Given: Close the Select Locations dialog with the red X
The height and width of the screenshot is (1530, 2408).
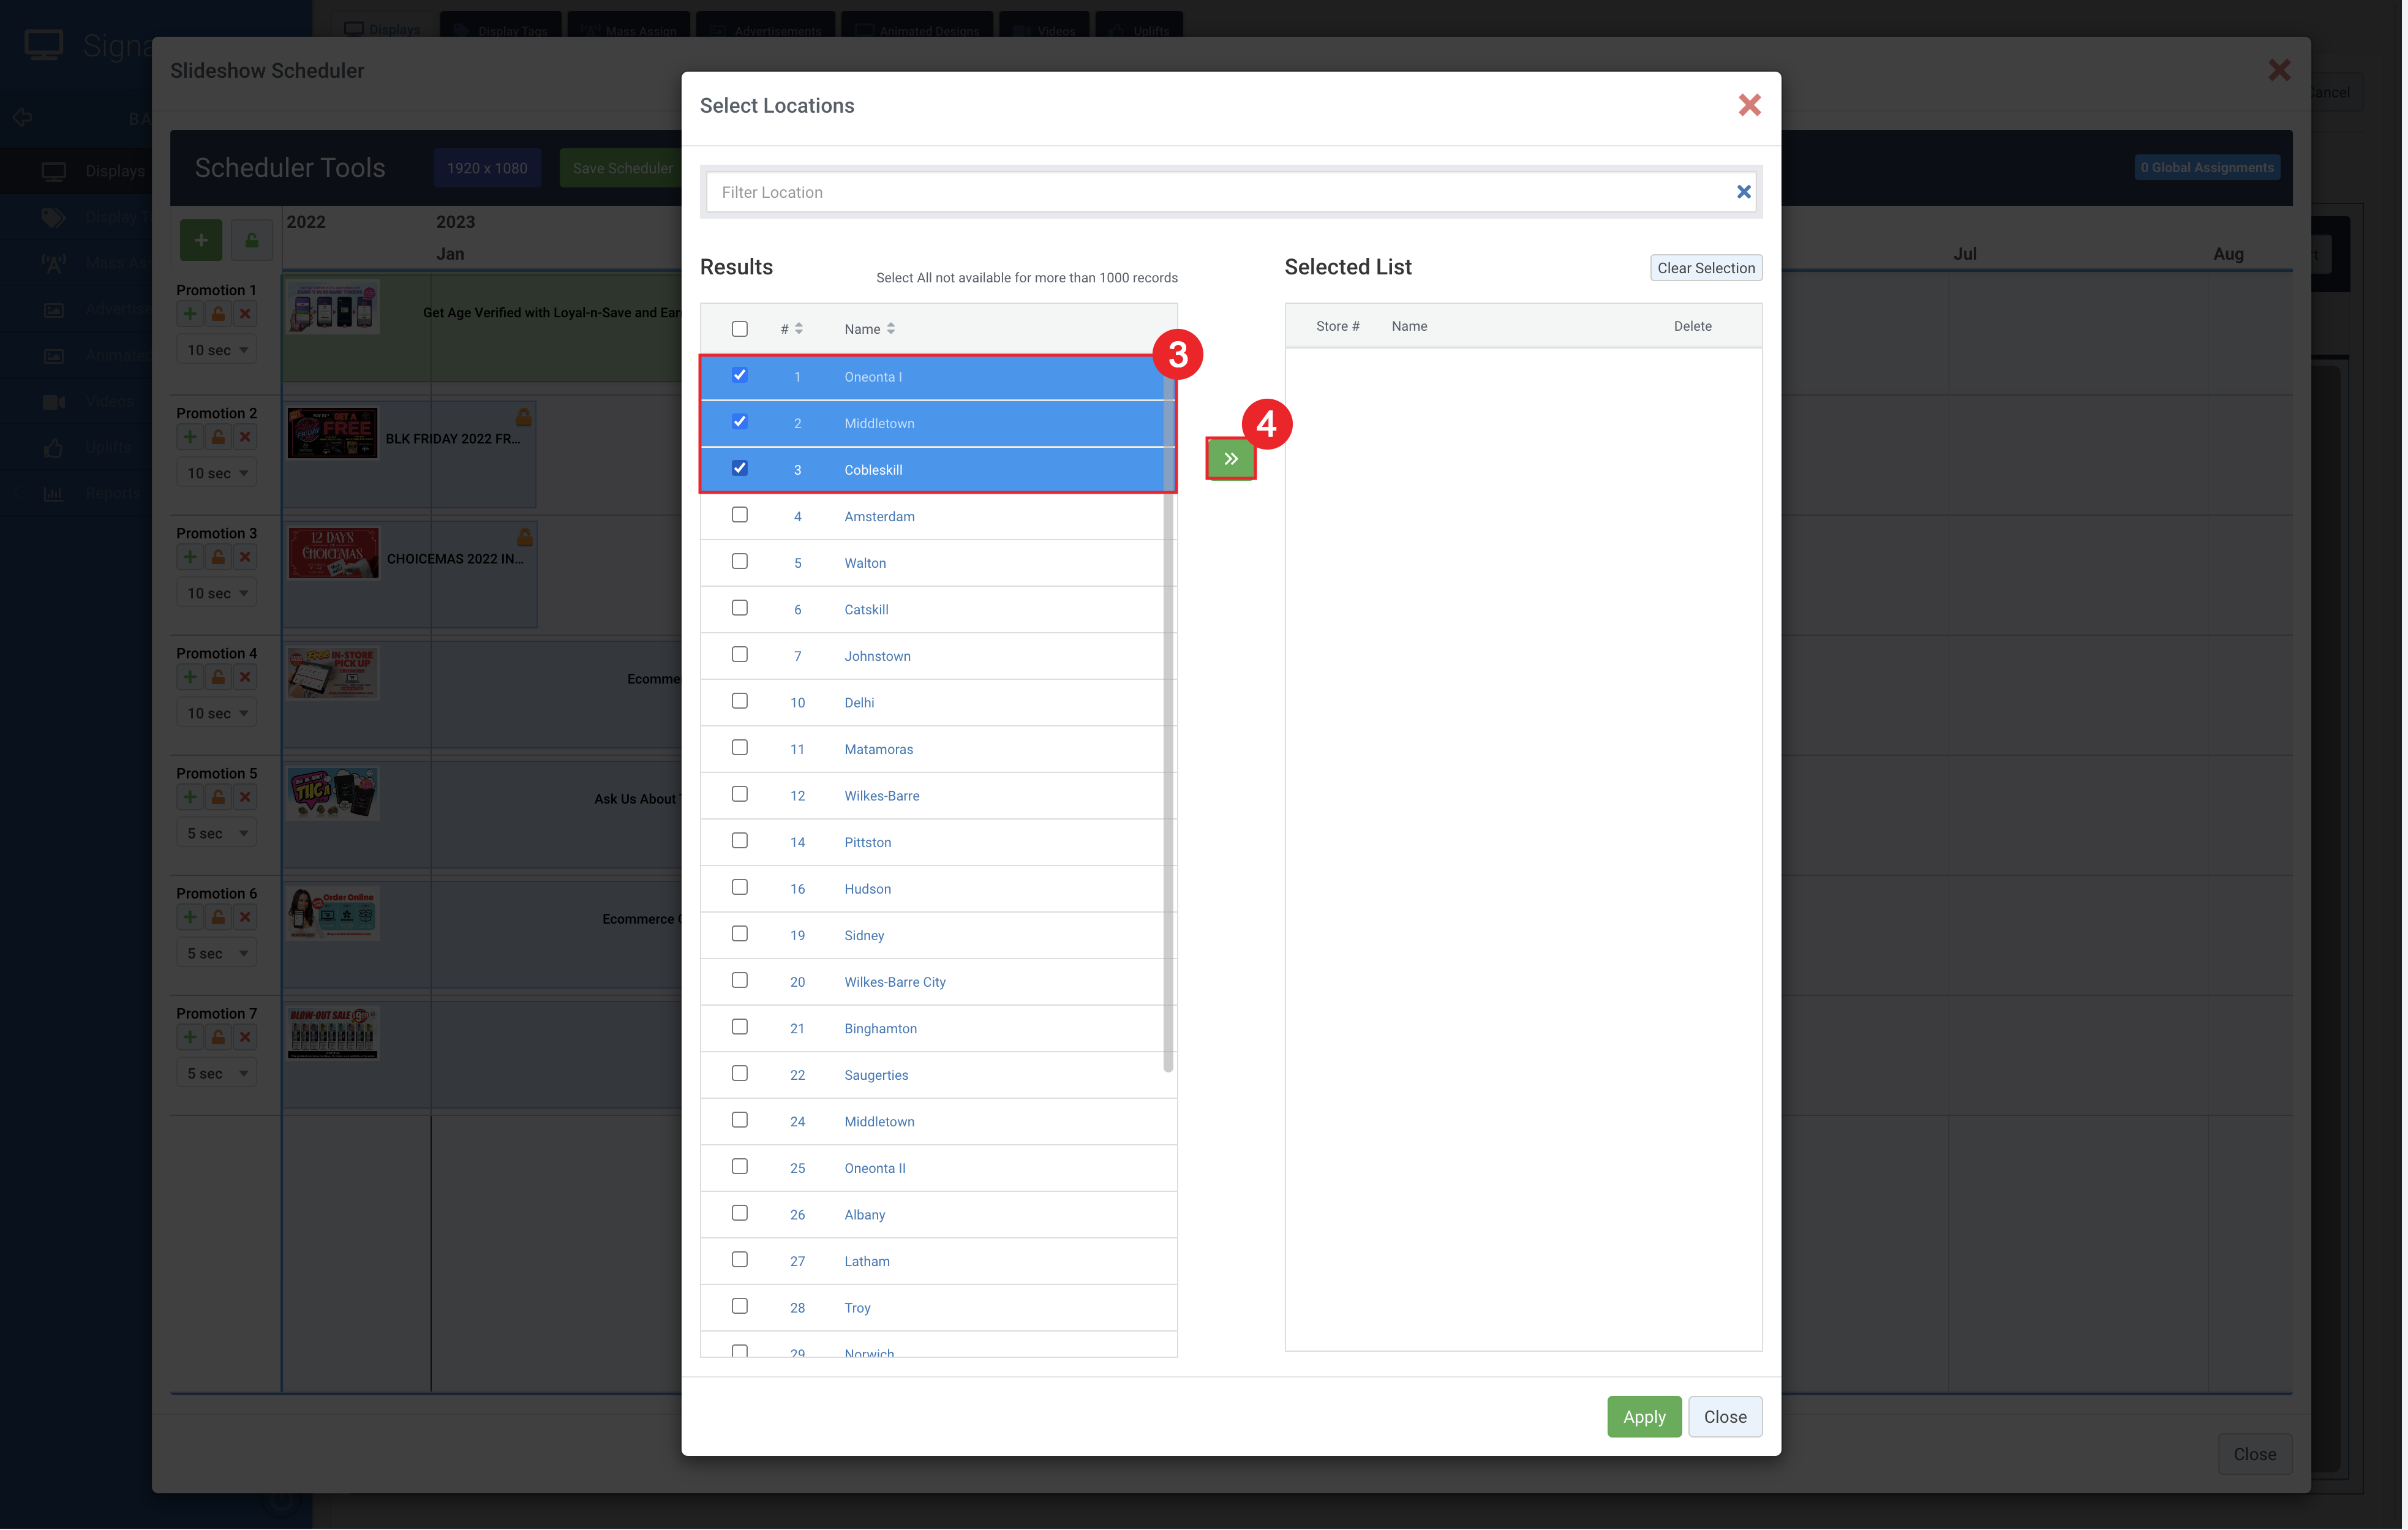Looking at the screenshot, I should (x=1750, y=105).
